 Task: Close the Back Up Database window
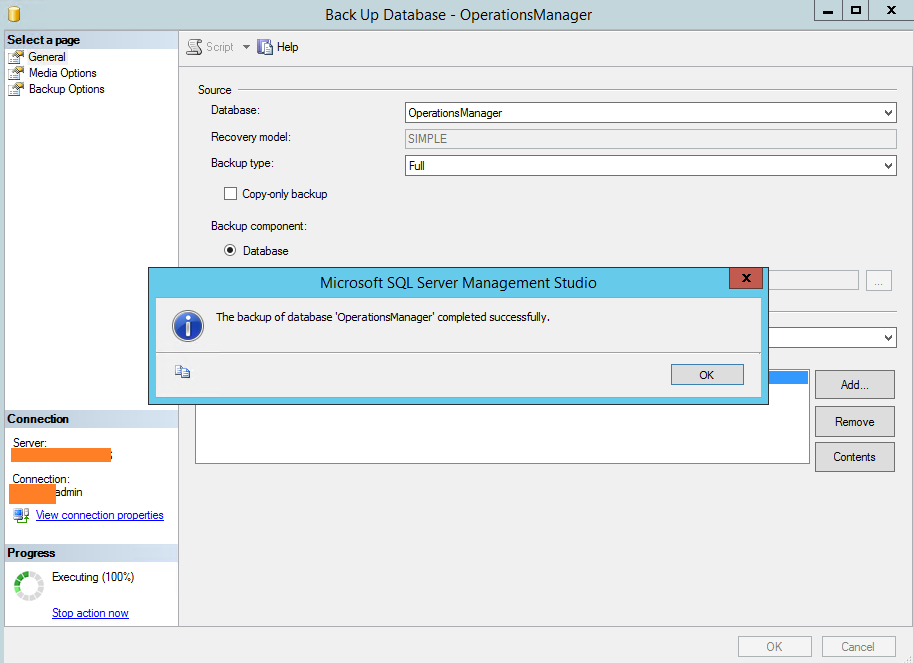891,10
